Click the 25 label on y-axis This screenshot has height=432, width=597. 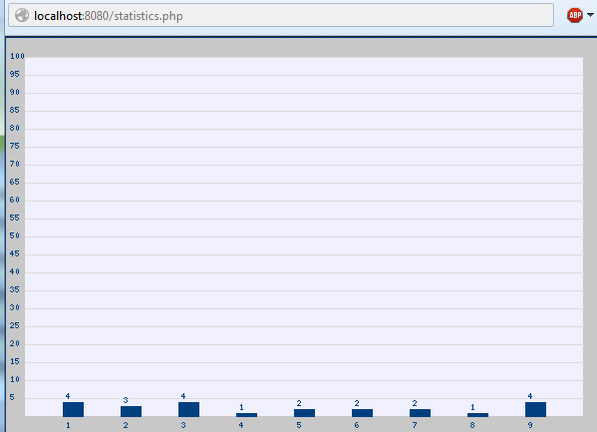click(14, 325)
